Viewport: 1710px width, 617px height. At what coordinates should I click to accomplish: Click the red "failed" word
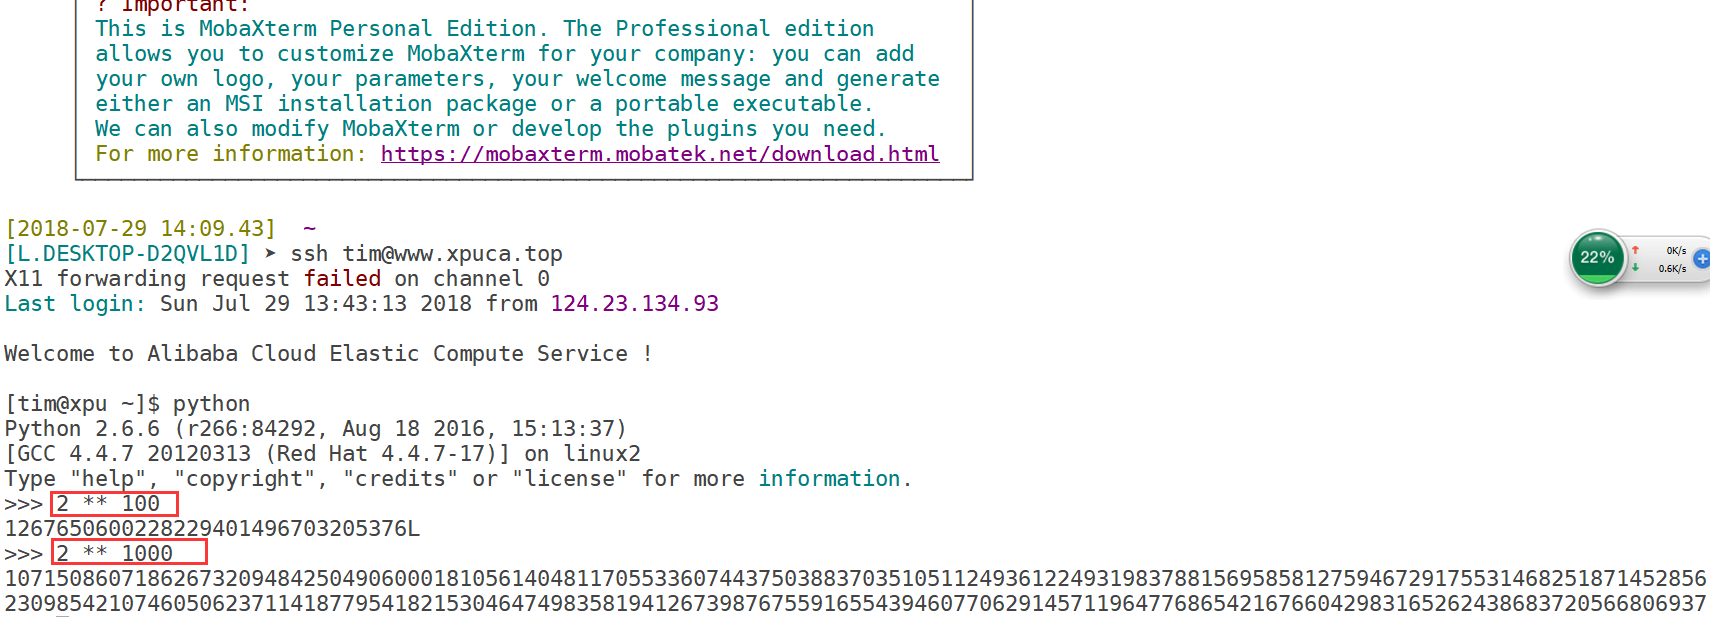tap(342, 279)
